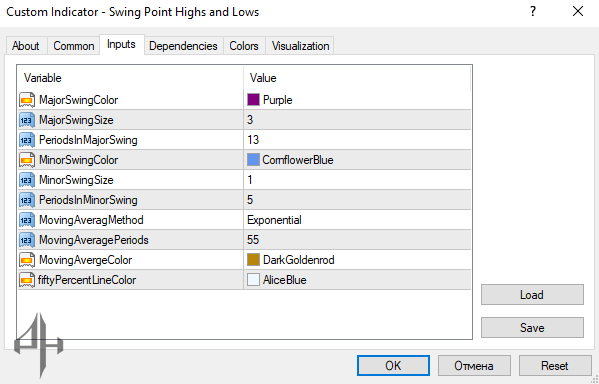Click the MovingAvergeColor variable icon
Screen dimensions: 599x384
click(27, 260)
